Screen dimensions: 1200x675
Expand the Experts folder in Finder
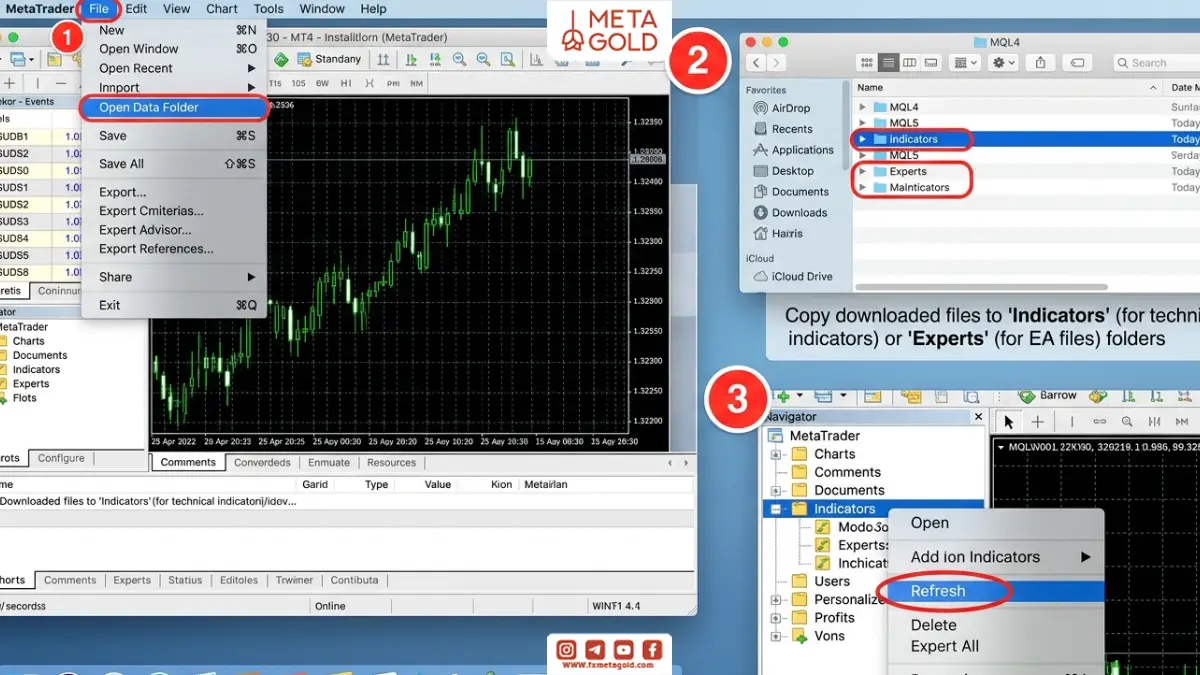[x=862, y=171]
